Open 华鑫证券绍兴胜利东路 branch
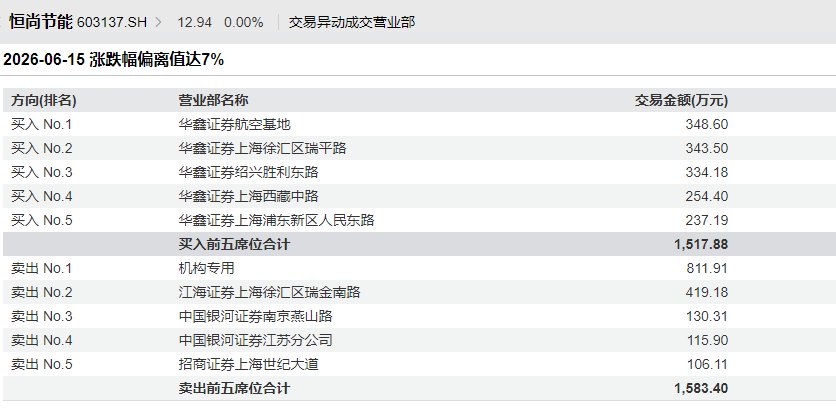 point(248,172)
